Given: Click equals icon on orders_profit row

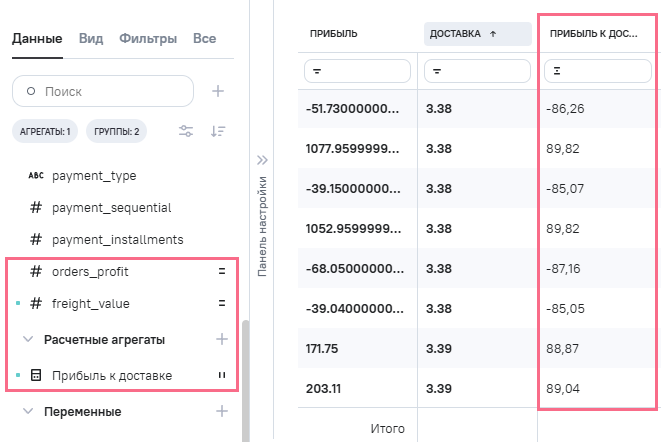Looking at the screenshot, I should [x=222, y=272].
